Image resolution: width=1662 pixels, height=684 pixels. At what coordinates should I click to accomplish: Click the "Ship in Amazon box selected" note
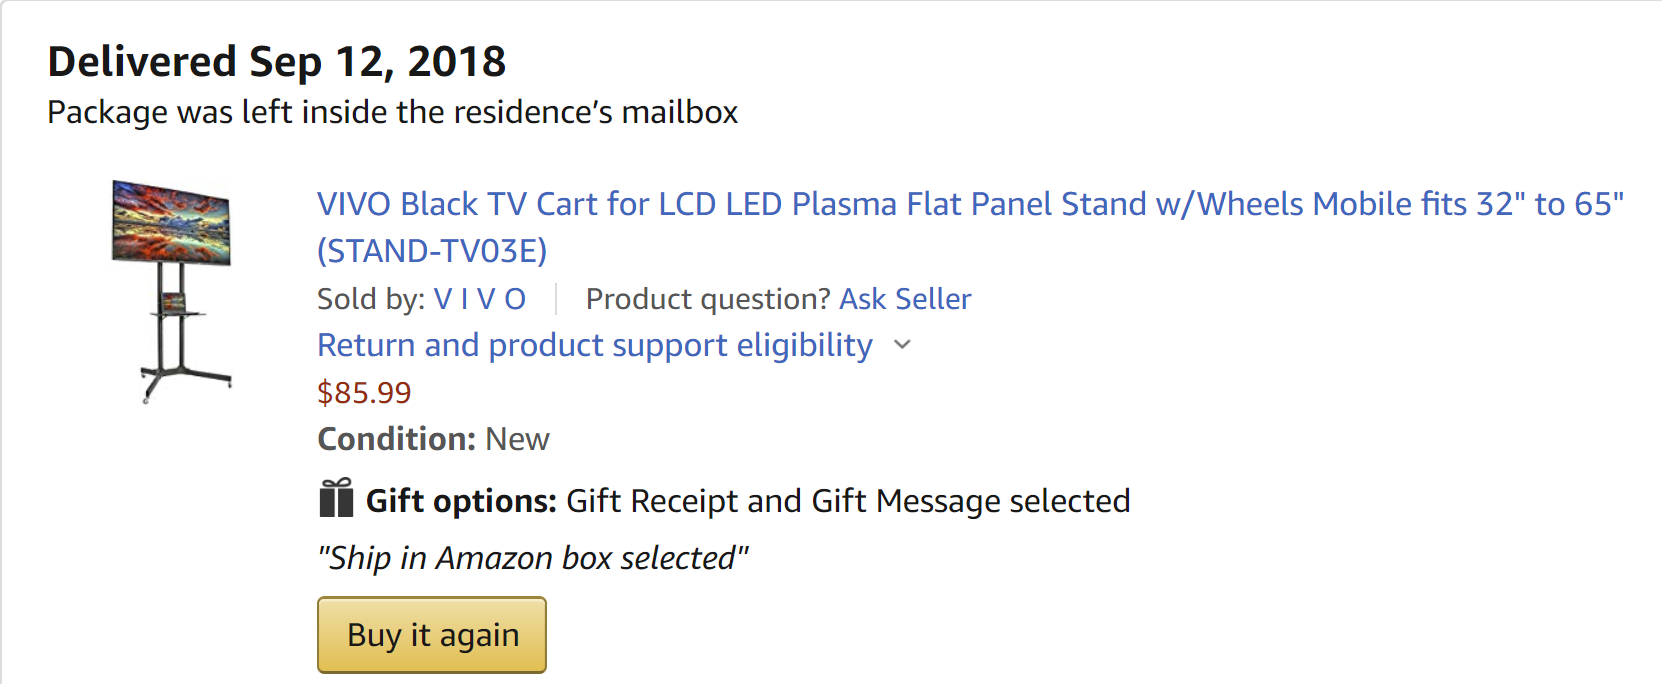click(533, 558)
